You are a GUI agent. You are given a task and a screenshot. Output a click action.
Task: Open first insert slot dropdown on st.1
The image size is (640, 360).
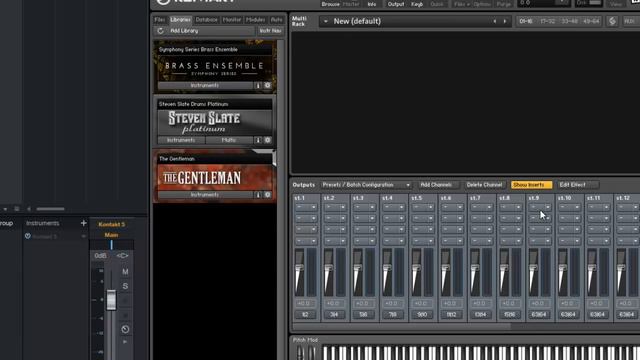pos(306,207)
